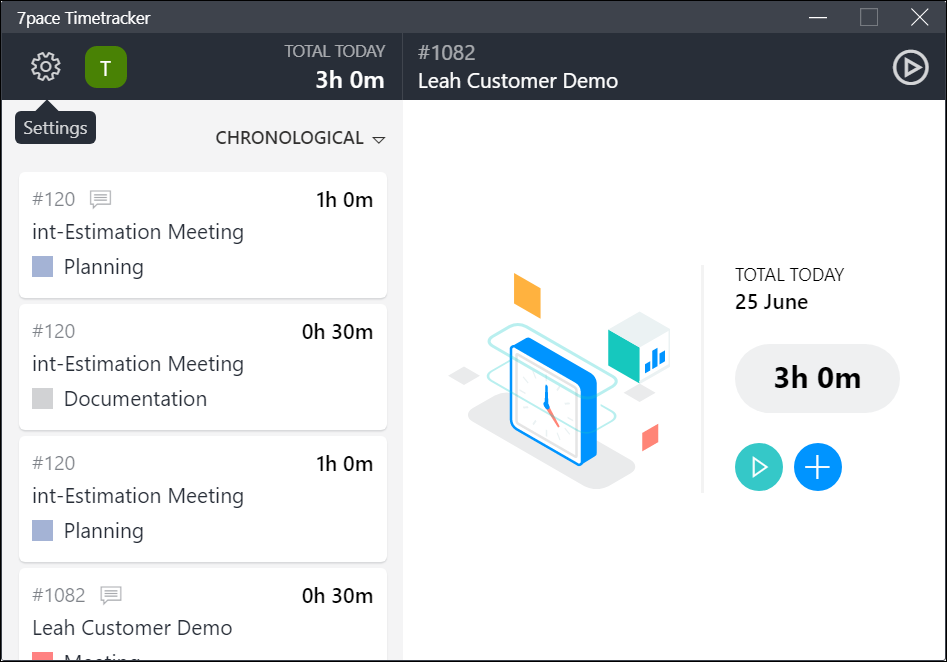Viewport: 947px width, 662px height.
Task: Minimize the 7pace Timetracker window
Action: click(x=818, y=18)
